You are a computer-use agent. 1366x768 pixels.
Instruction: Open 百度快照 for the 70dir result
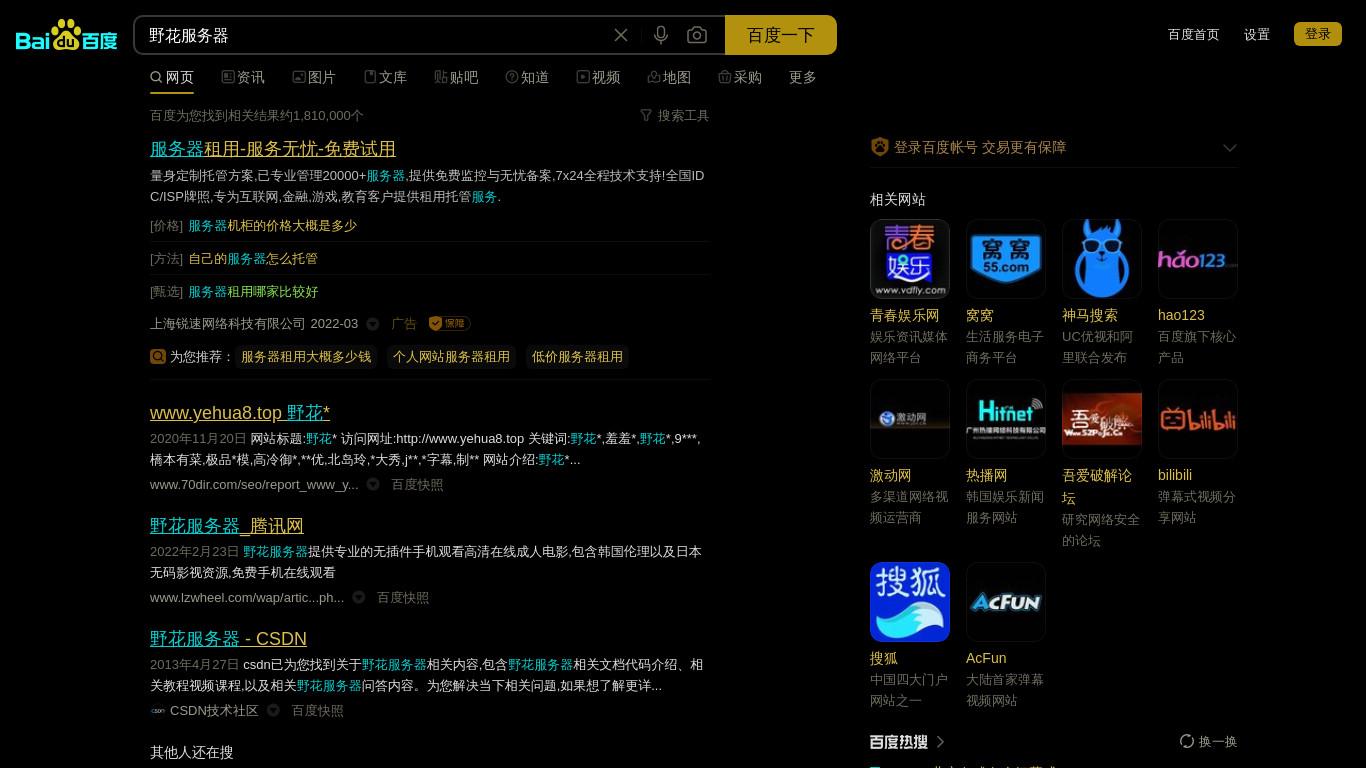tap(417, 484)
